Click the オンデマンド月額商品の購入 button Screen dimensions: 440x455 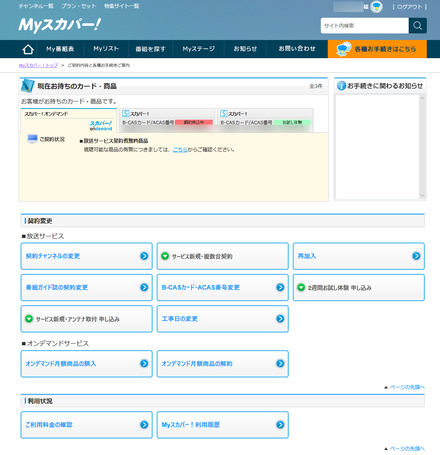[x=87, y=363]
